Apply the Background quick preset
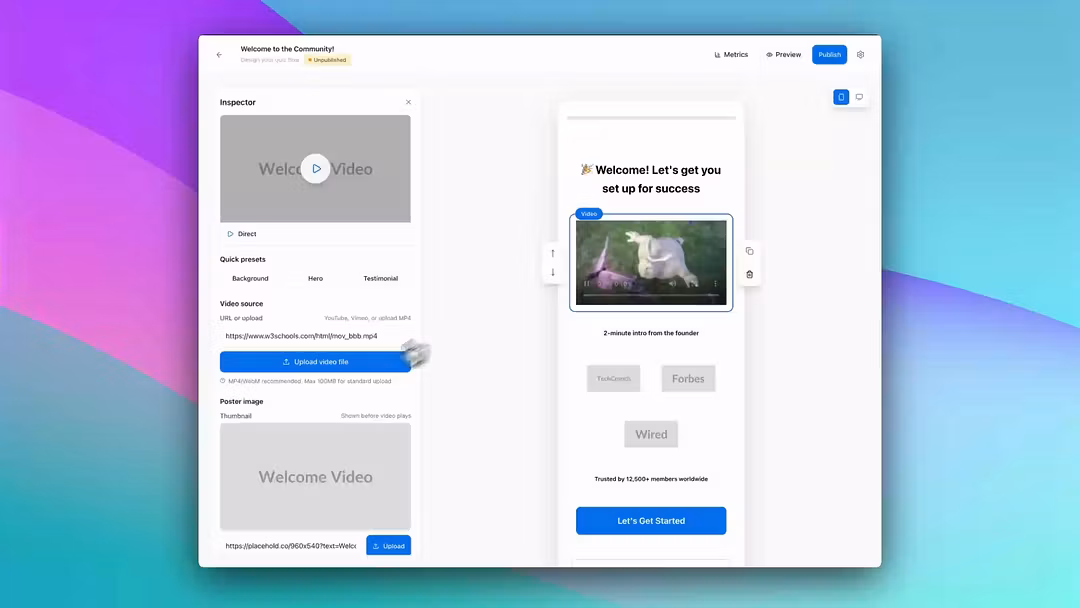This screenshot has height=608, width=1080. [x=250, y=279]
